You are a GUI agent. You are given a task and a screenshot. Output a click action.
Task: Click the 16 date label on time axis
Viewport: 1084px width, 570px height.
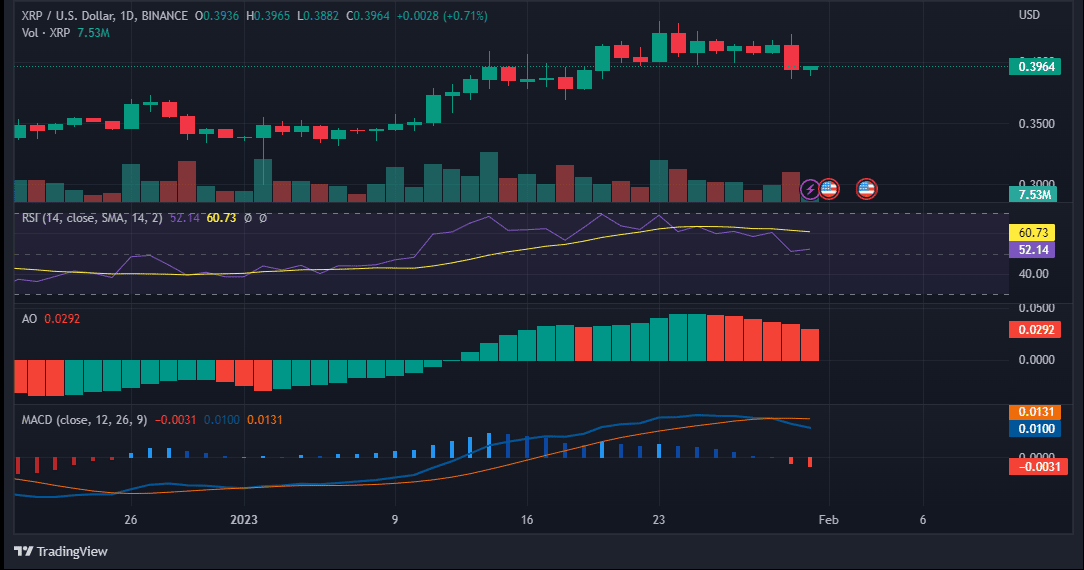click(x=527, y=520)
